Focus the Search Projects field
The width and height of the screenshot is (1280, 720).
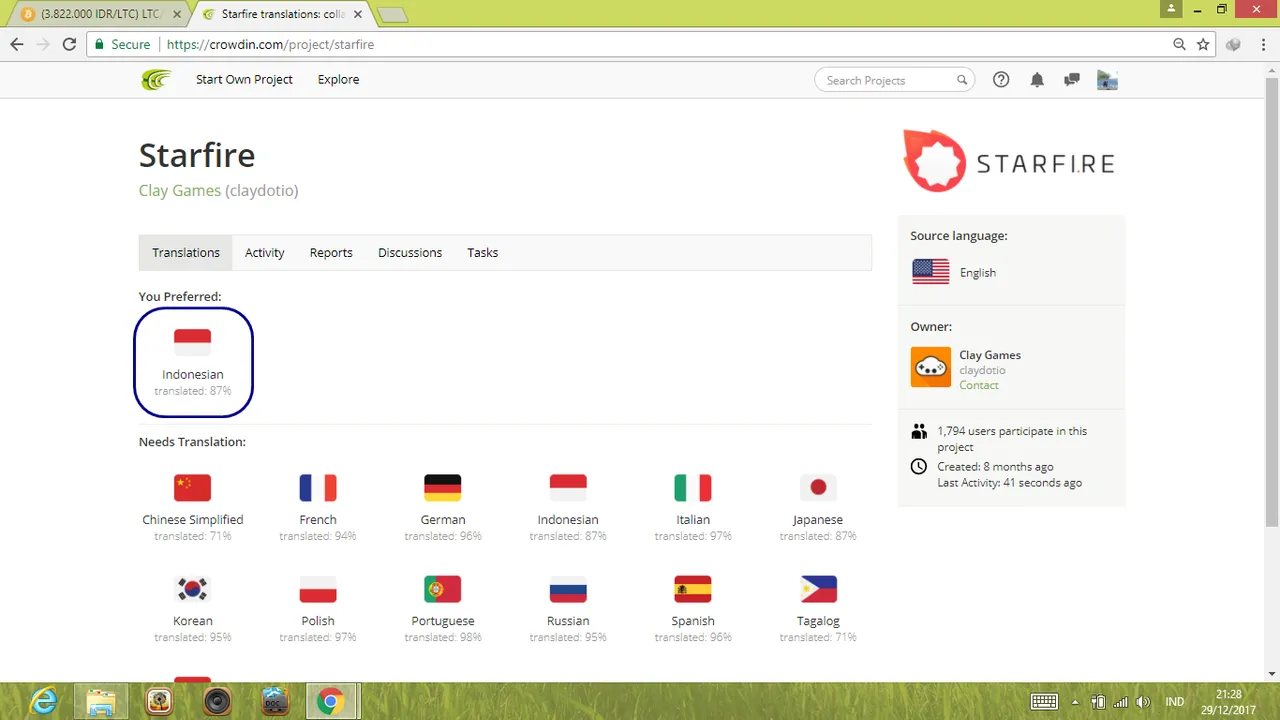pyautogui.click(x=894, y=80)
